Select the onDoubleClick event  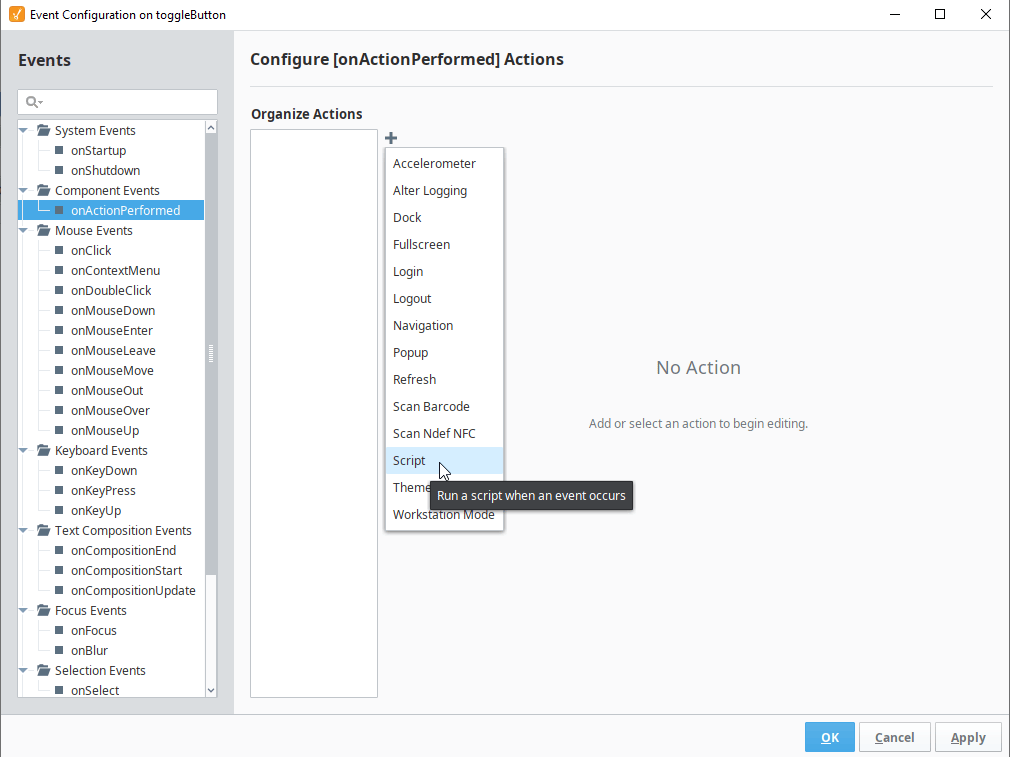point(111,290)
